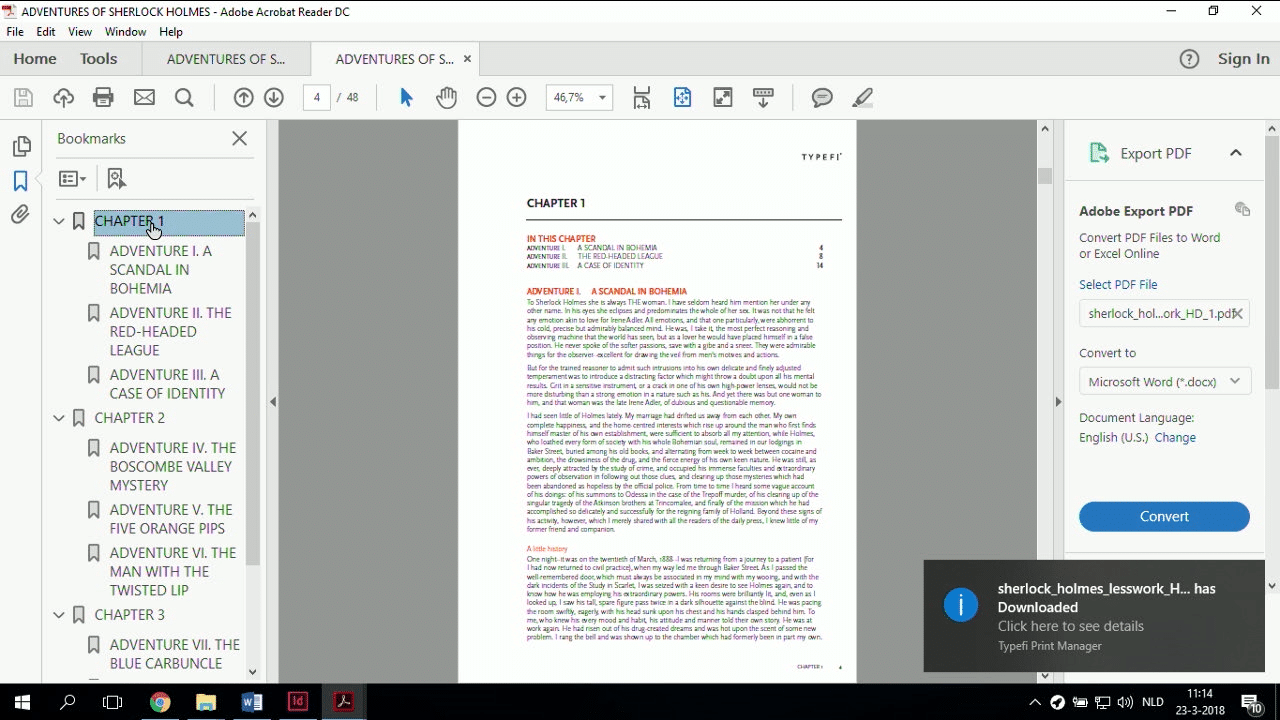This screenshot has width=1280, height=720.
Task: Open the File menu
Action: 15,32
